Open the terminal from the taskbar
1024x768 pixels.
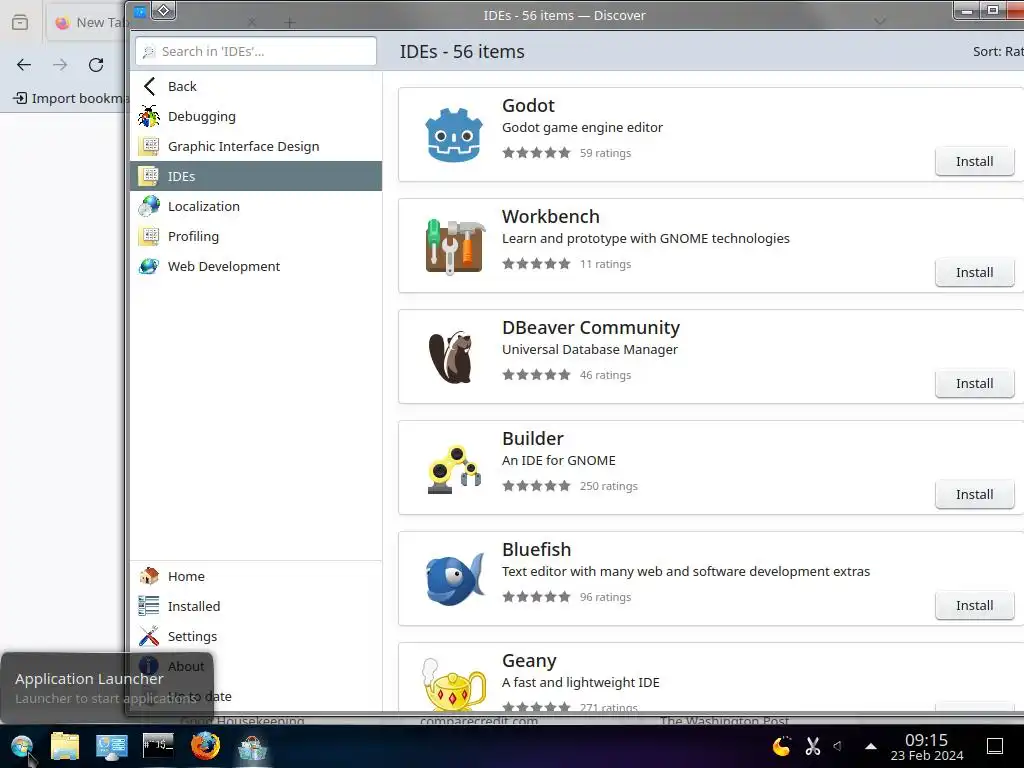158,745
